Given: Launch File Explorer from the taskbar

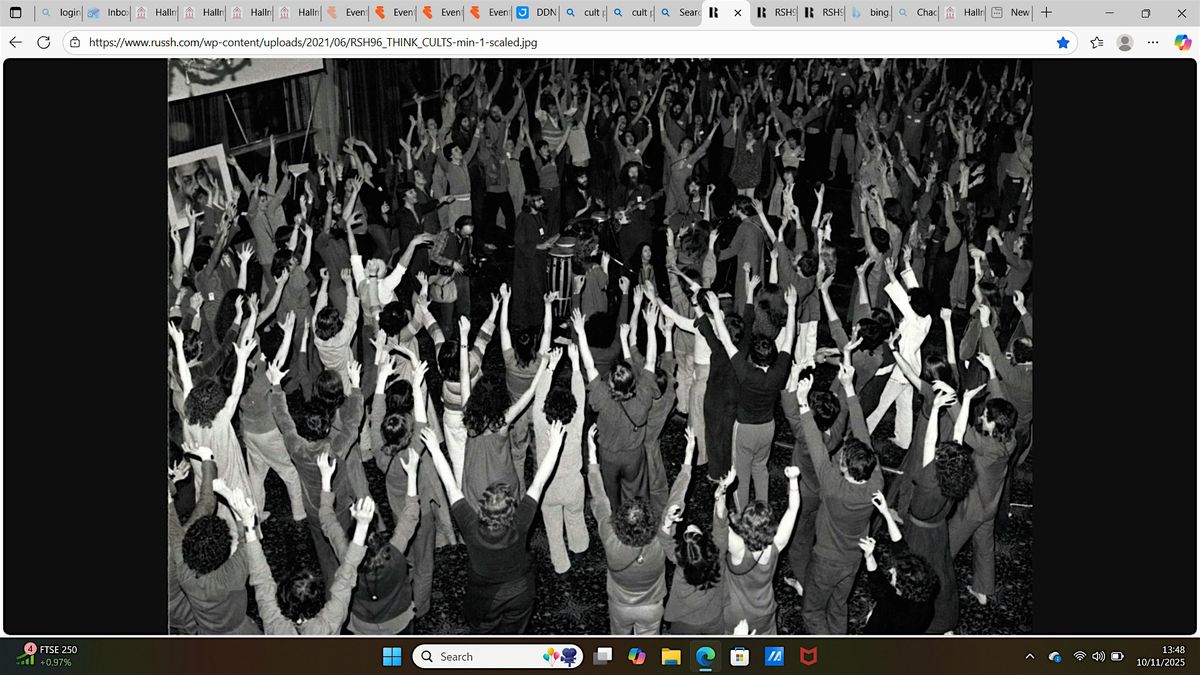Looking at the screenshot, I should point(671,656).
